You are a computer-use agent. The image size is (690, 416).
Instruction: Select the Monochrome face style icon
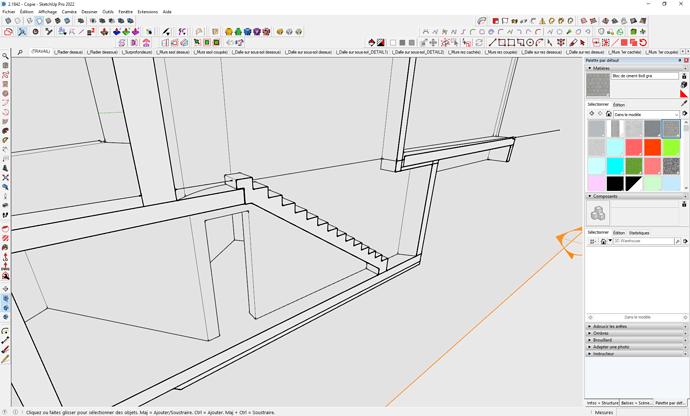[x=67, y=21]
